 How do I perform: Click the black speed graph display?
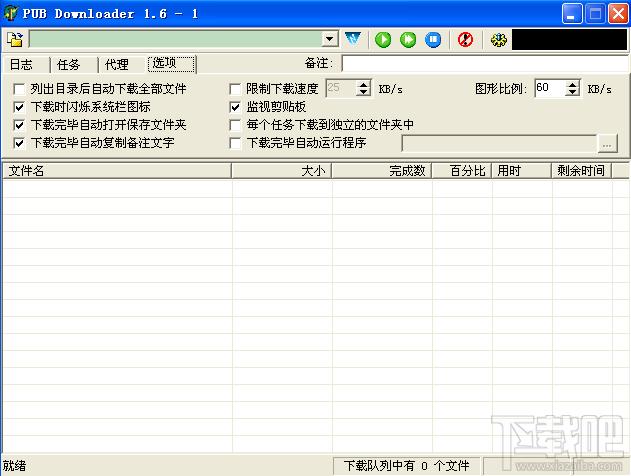569,39
